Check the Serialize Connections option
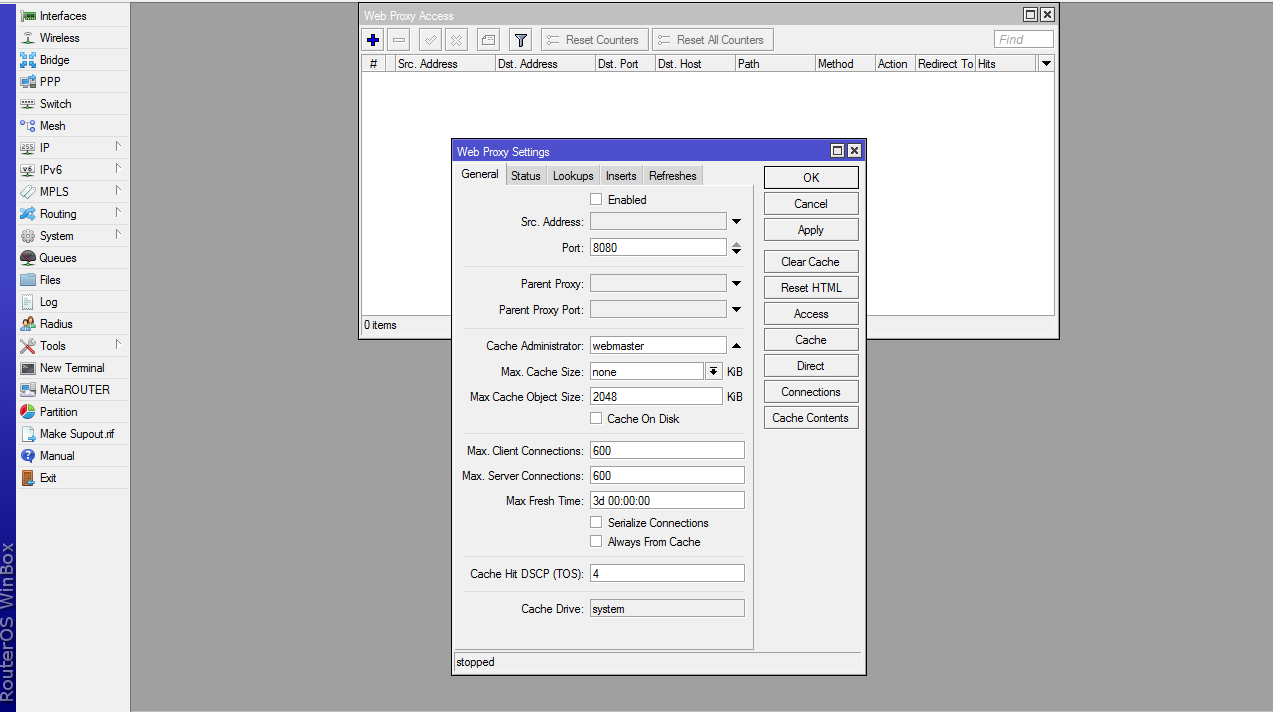 [597, 523]
